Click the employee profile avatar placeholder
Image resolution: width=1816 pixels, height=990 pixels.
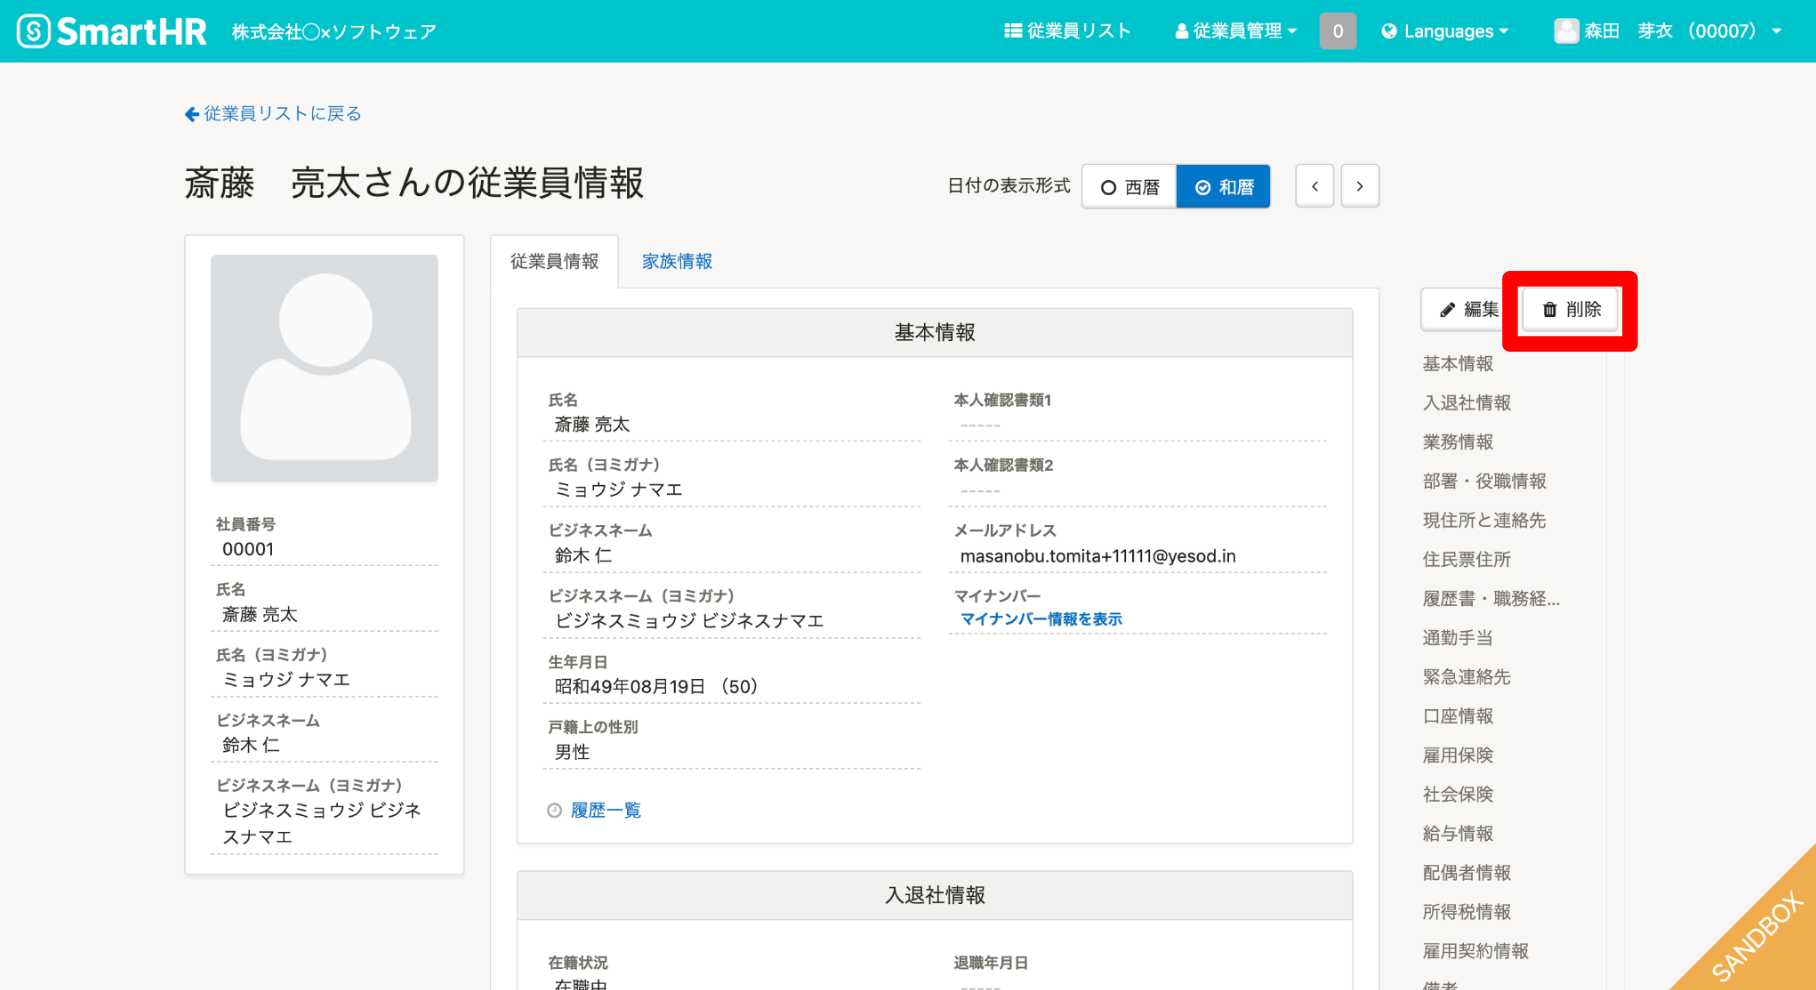tap(324, 367)
